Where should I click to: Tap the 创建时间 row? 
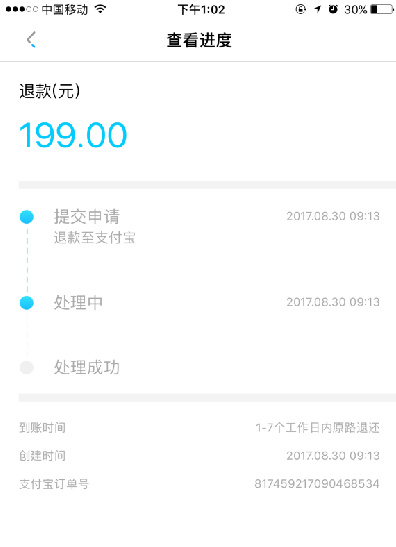click(x=199, y=456)
